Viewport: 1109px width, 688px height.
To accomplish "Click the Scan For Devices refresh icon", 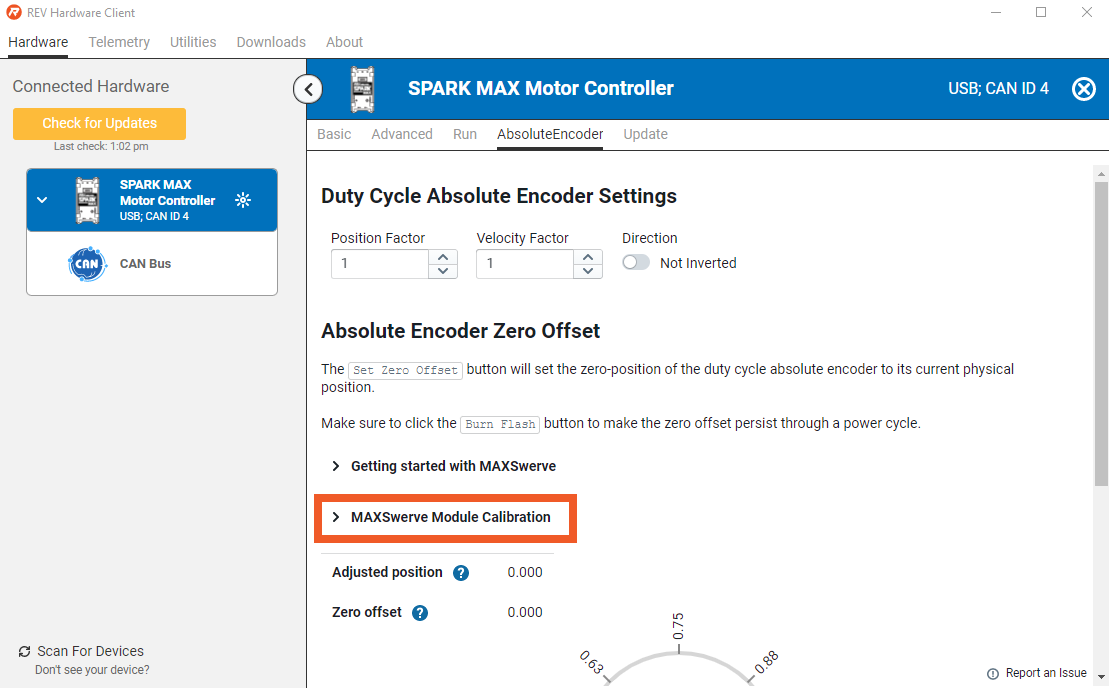I will (25, 651).
